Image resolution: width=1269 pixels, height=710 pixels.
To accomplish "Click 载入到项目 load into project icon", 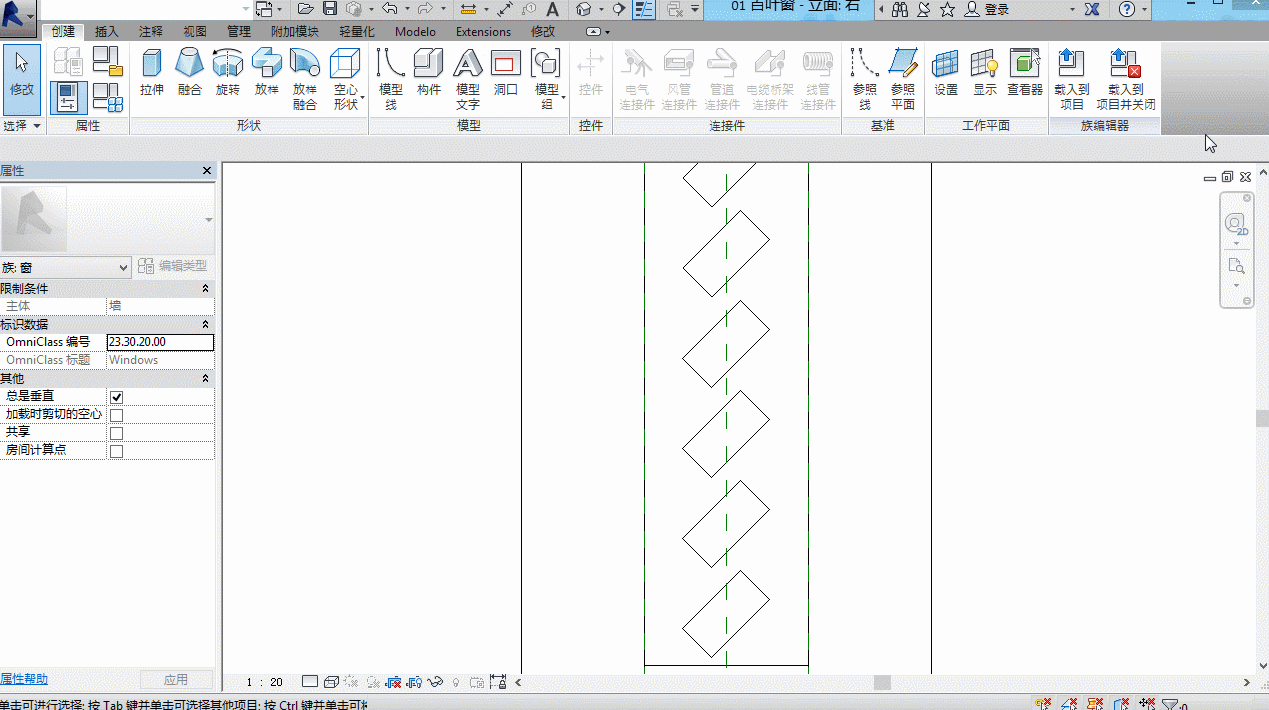I will [x=1071, y=79].
